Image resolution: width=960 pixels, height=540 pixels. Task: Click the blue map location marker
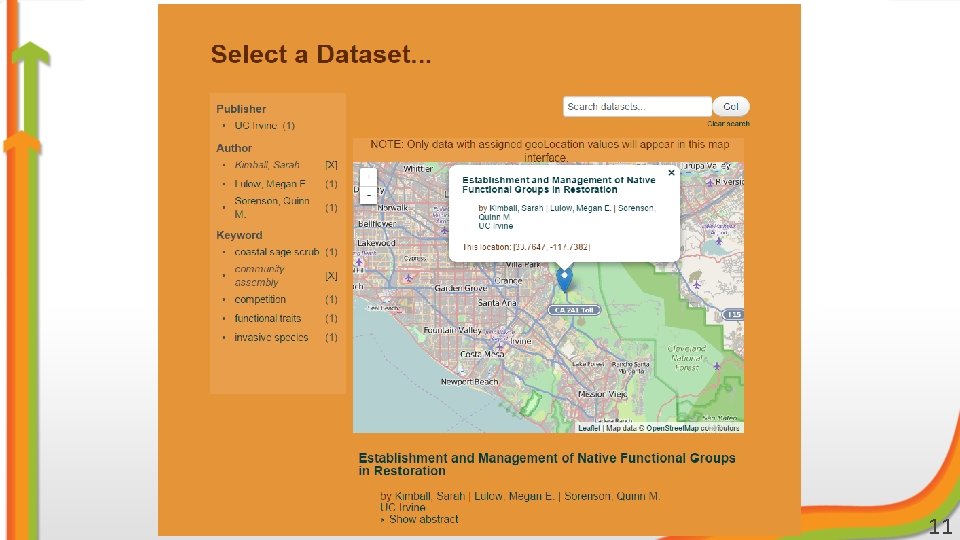(564, 279)
